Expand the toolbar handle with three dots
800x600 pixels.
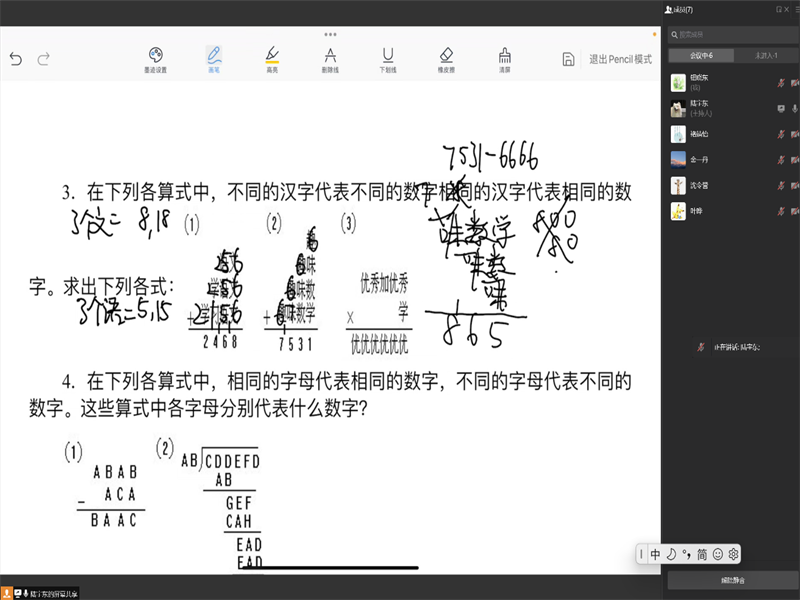pos(330,34)
